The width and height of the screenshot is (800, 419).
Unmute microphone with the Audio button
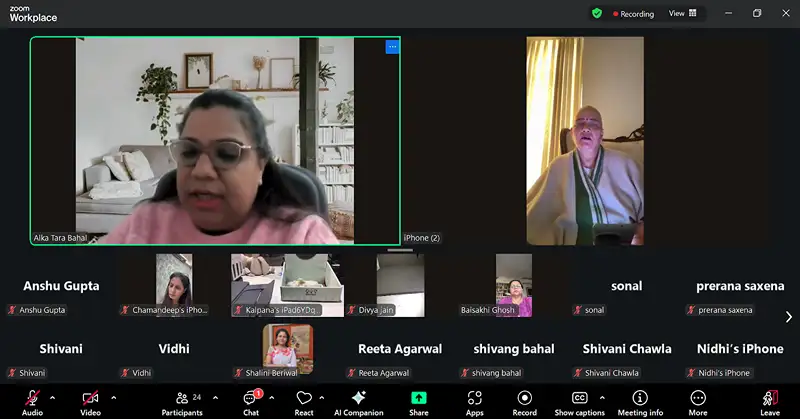tap(32, 399)
